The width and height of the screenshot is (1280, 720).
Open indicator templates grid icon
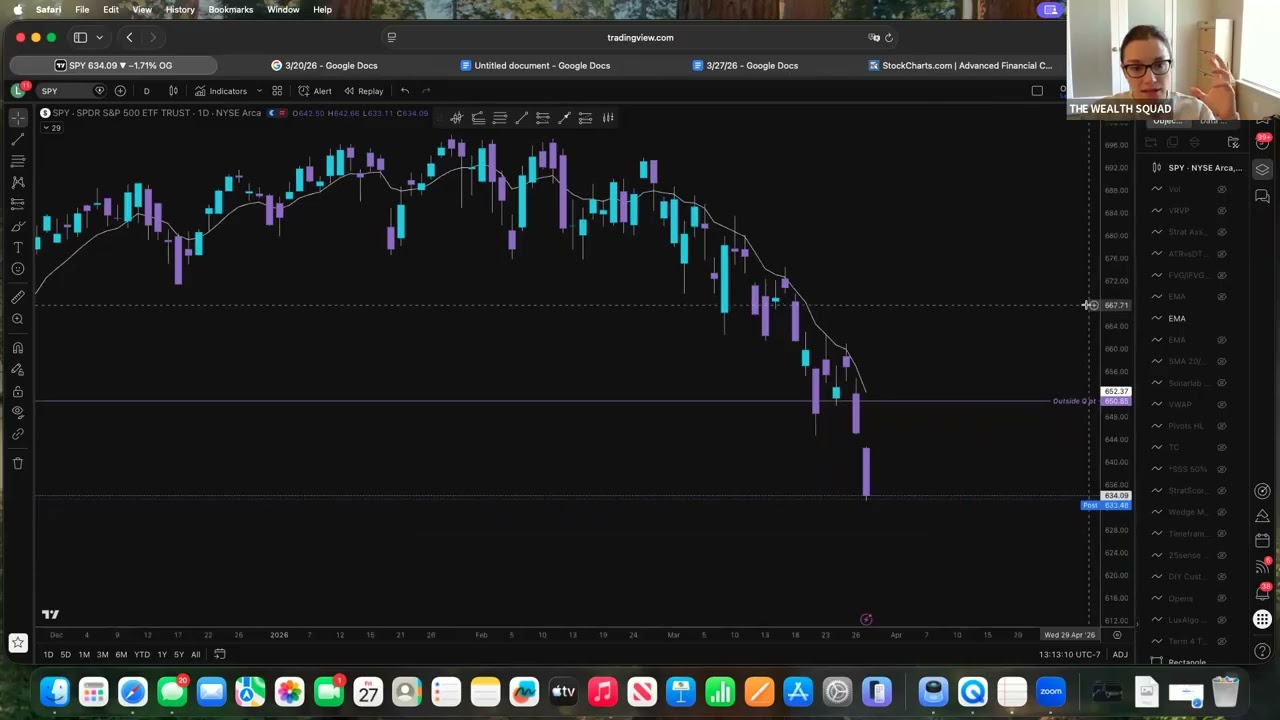(x=277, y=91)
